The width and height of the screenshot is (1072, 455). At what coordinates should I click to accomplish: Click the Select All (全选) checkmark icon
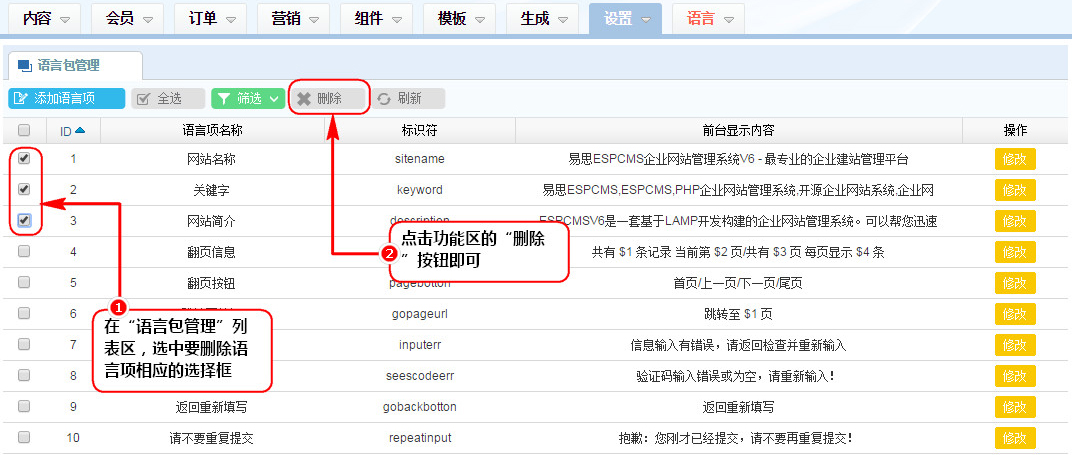[x=144, y=98]
